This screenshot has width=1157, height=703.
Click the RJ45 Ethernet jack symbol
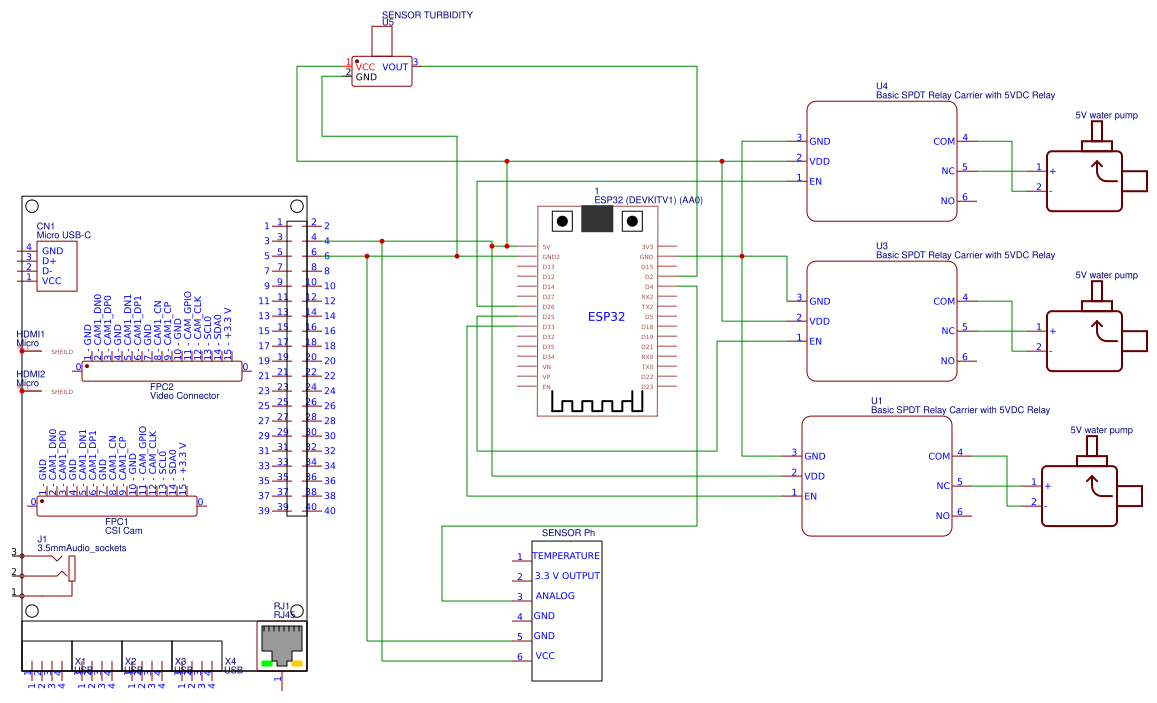pyautogui.click(x=282, y=645)
